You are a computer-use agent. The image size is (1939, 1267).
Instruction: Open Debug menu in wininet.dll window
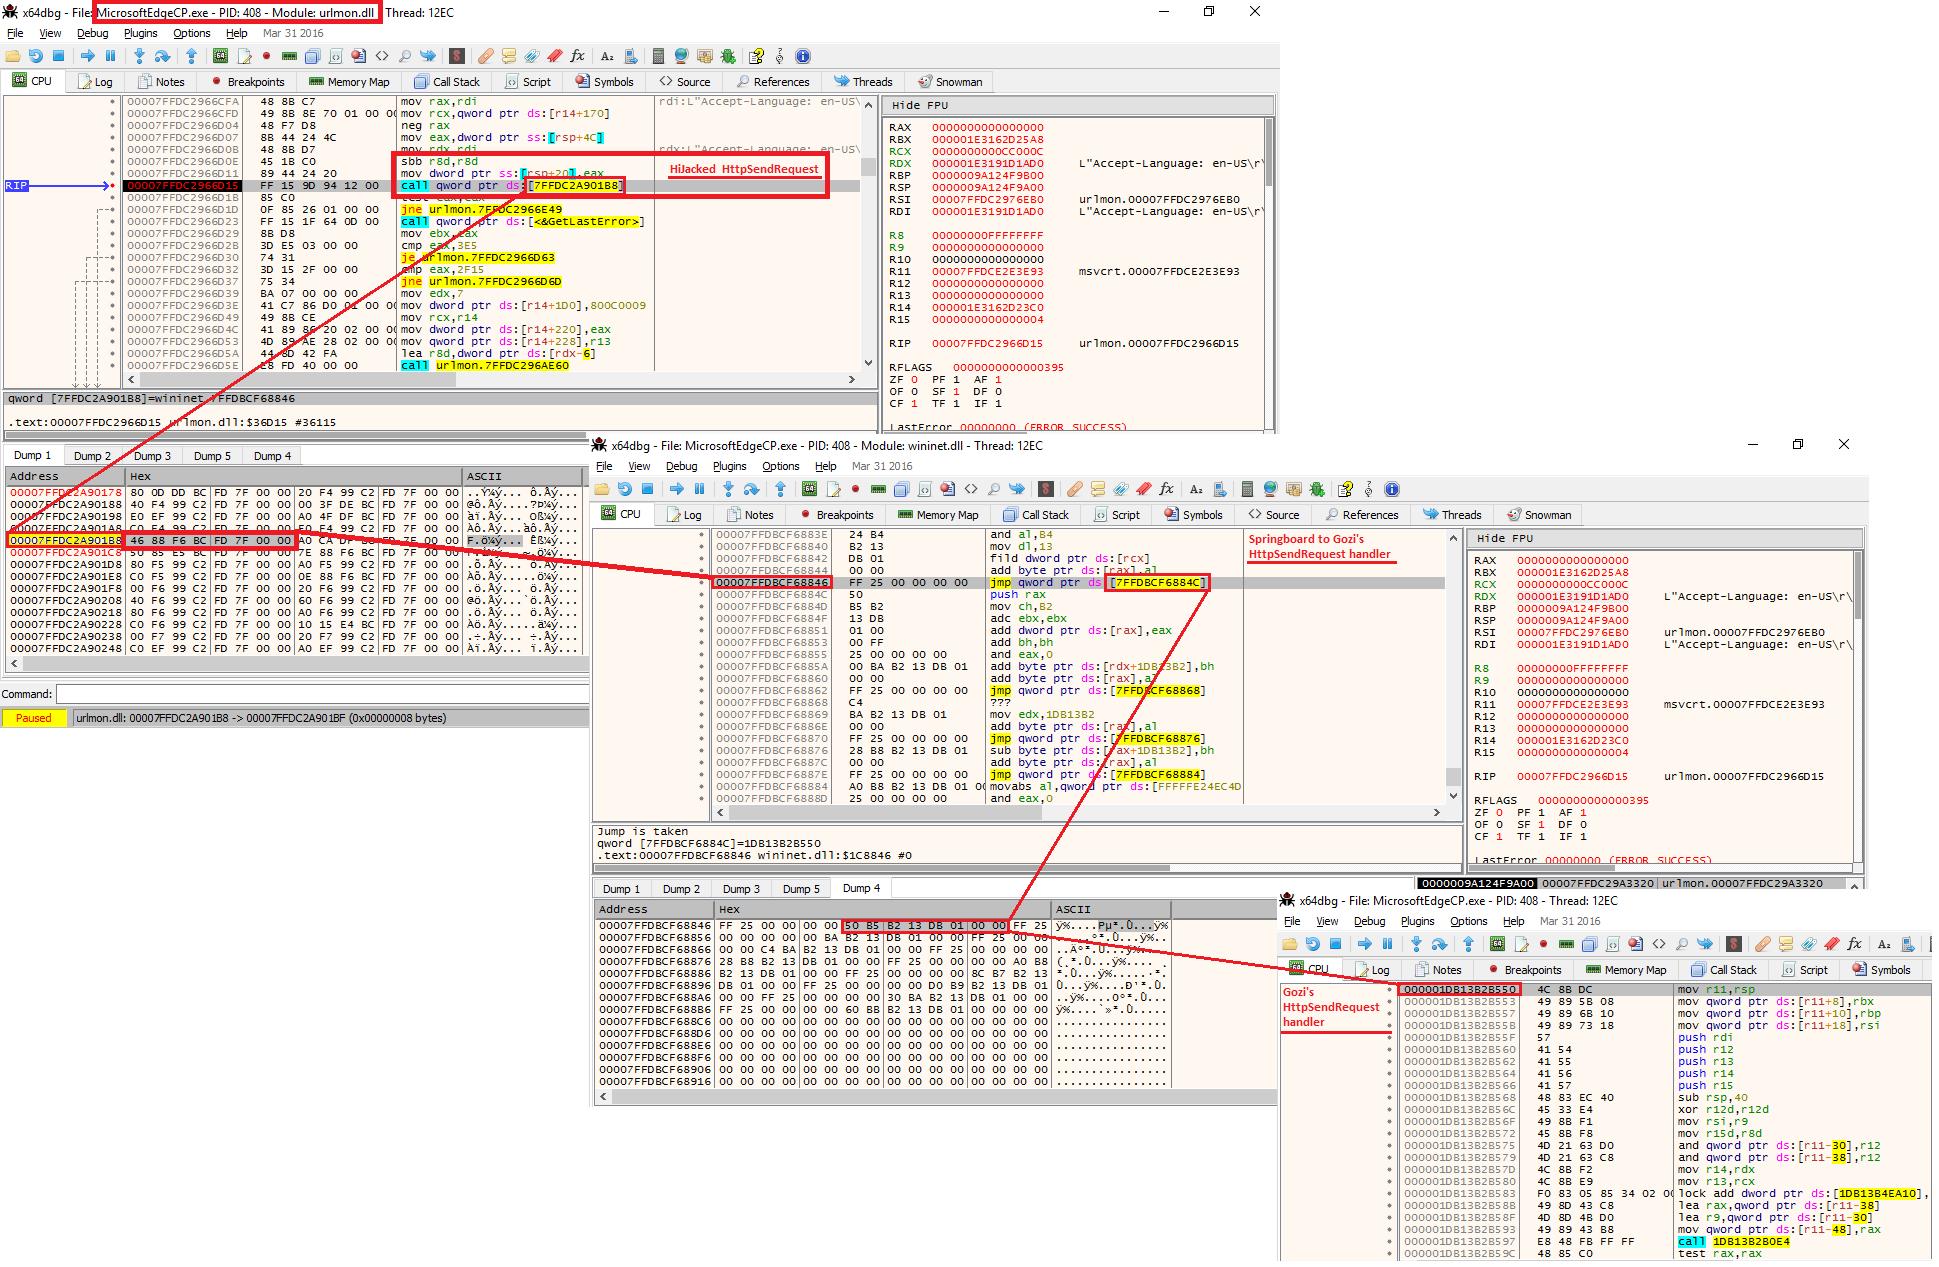click(681, 466)
